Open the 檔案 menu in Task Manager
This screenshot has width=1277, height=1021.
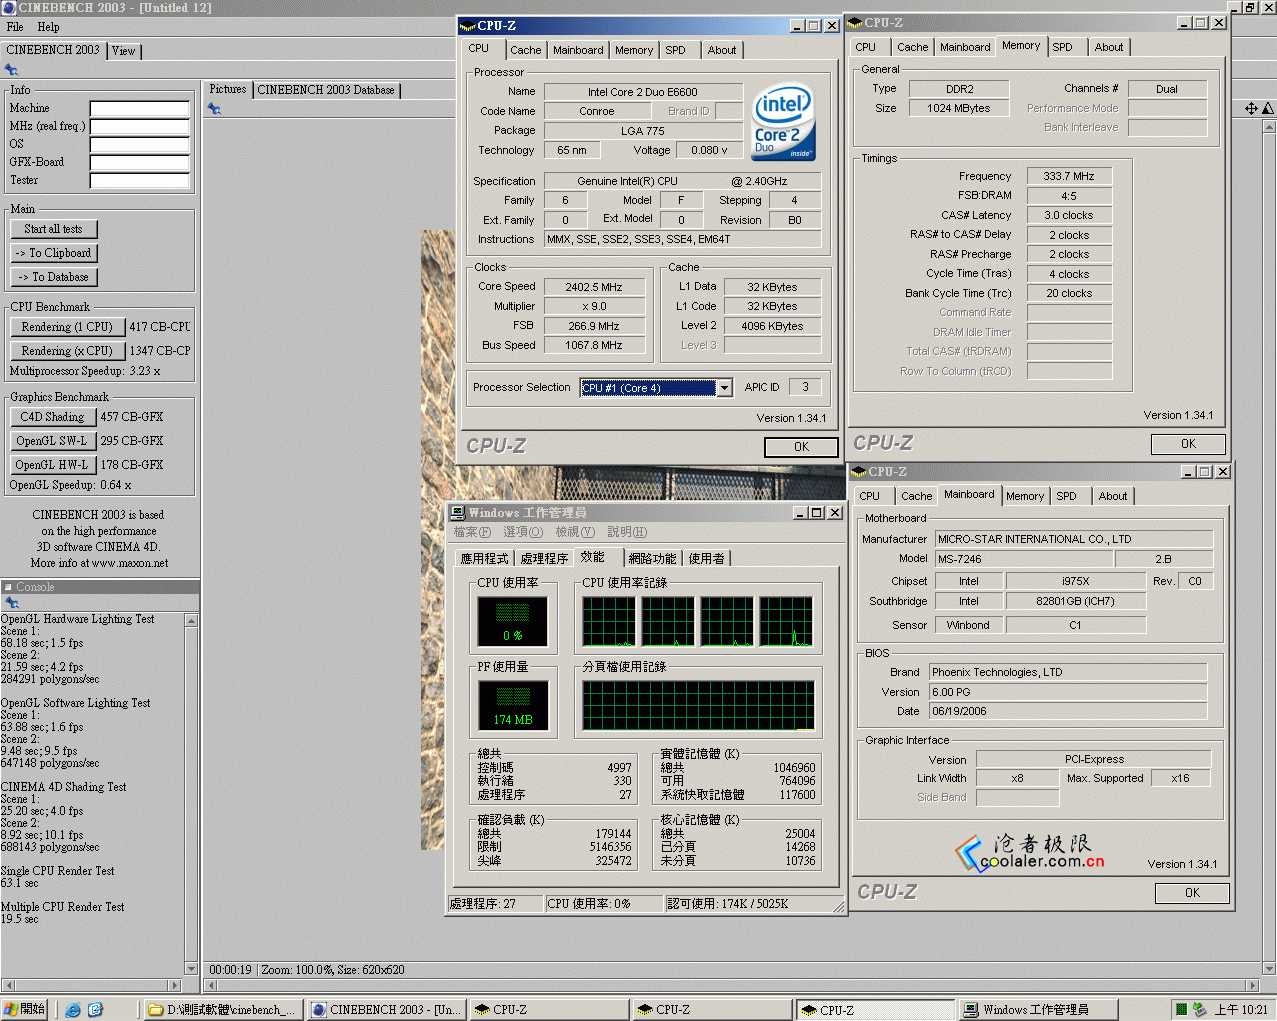(x=472, y=532)
